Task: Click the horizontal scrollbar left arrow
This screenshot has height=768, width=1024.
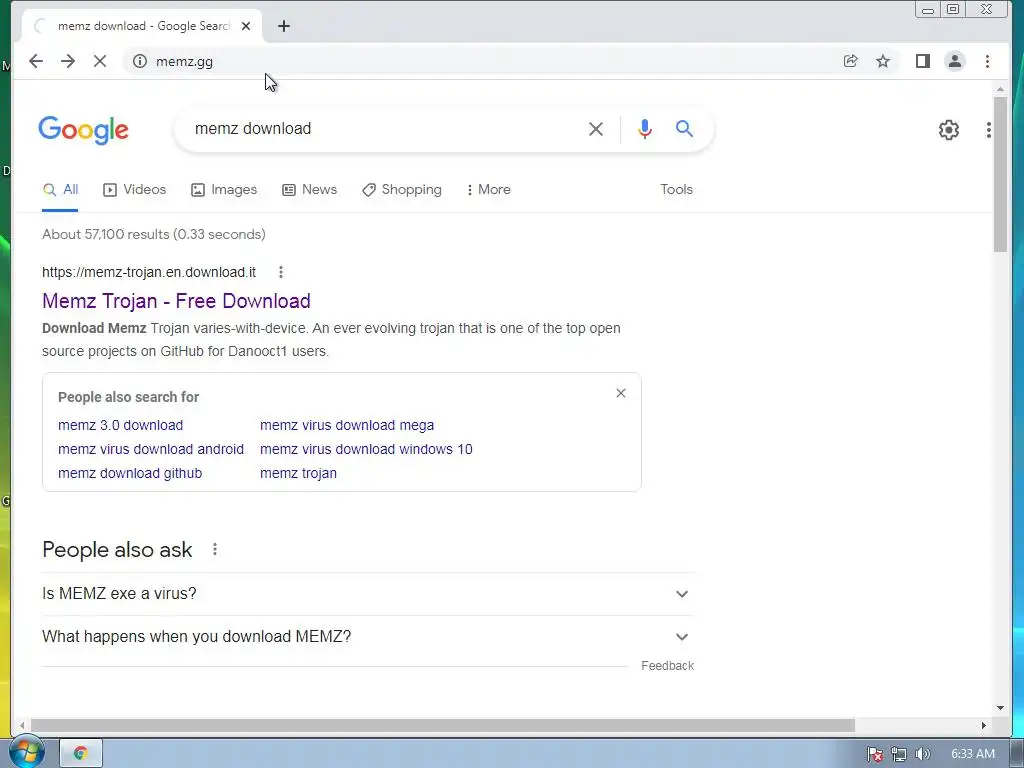Action: tap(22, 726)
